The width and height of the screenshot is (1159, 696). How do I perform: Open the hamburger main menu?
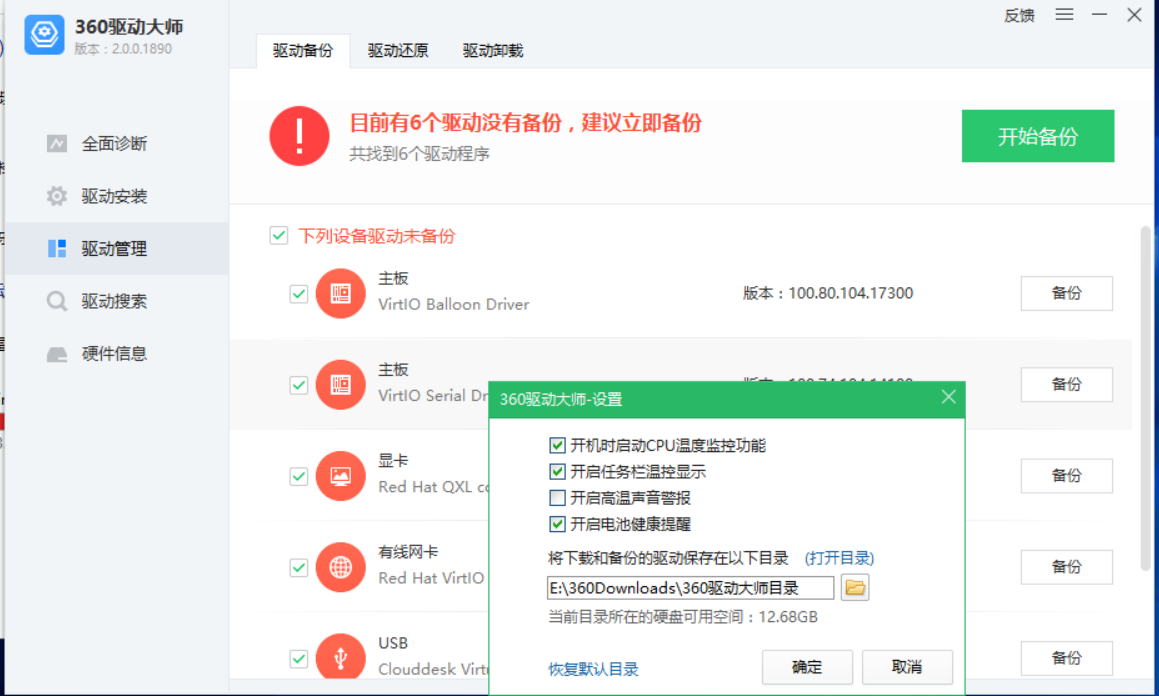1064,15
